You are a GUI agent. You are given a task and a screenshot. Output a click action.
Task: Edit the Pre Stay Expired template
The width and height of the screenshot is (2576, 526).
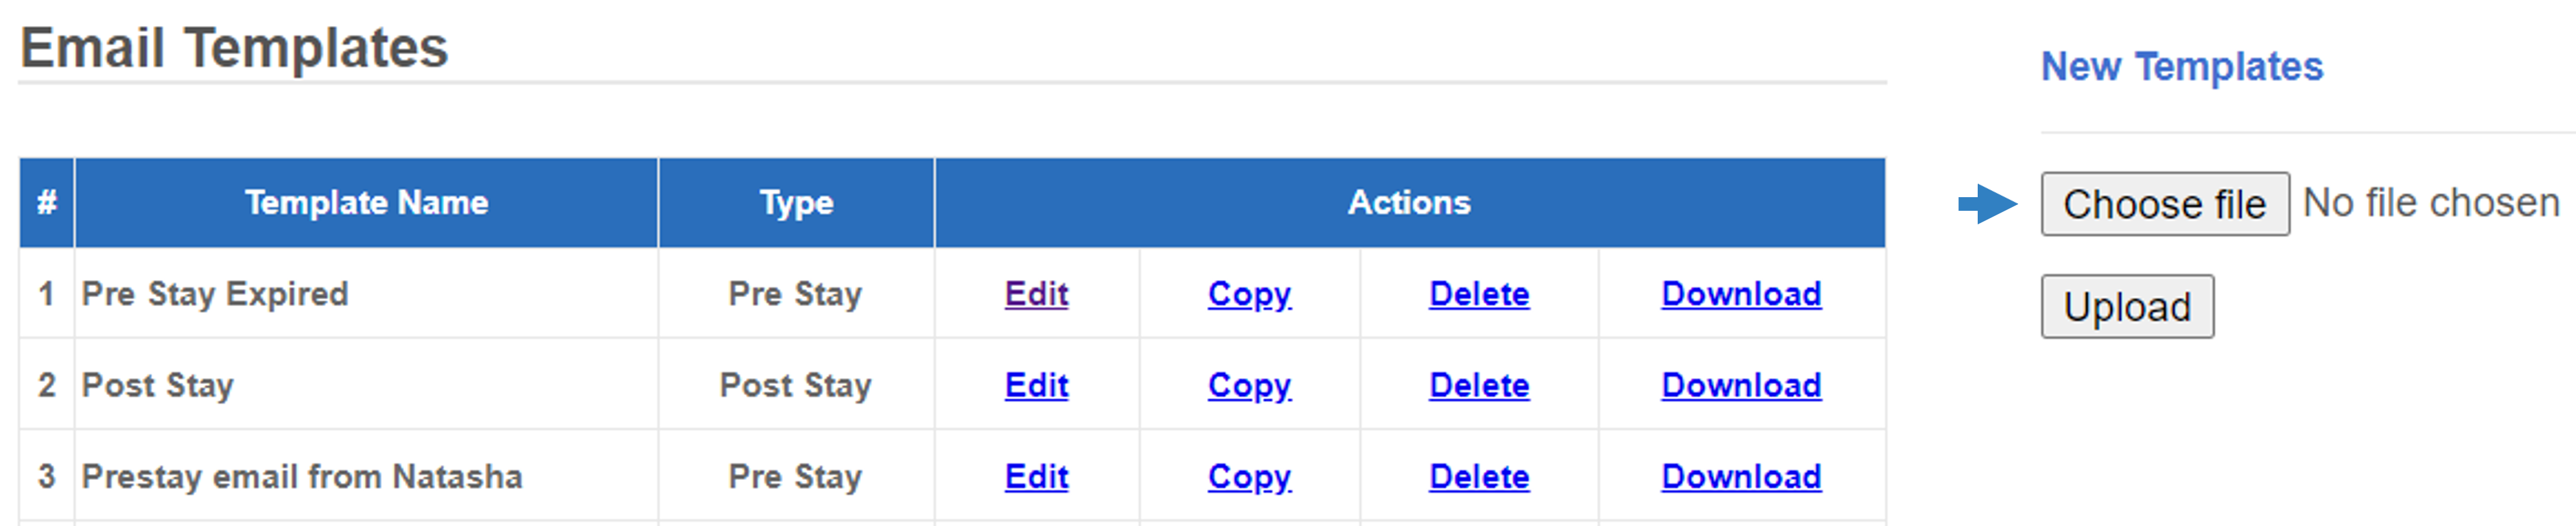click(x=1036, y=294)
